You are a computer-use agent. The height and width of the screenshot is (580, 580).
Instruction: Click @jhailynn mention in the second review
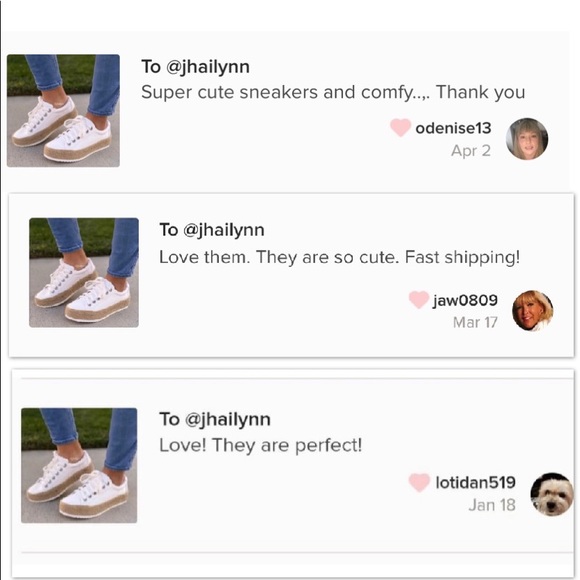[x=224, y=230]
